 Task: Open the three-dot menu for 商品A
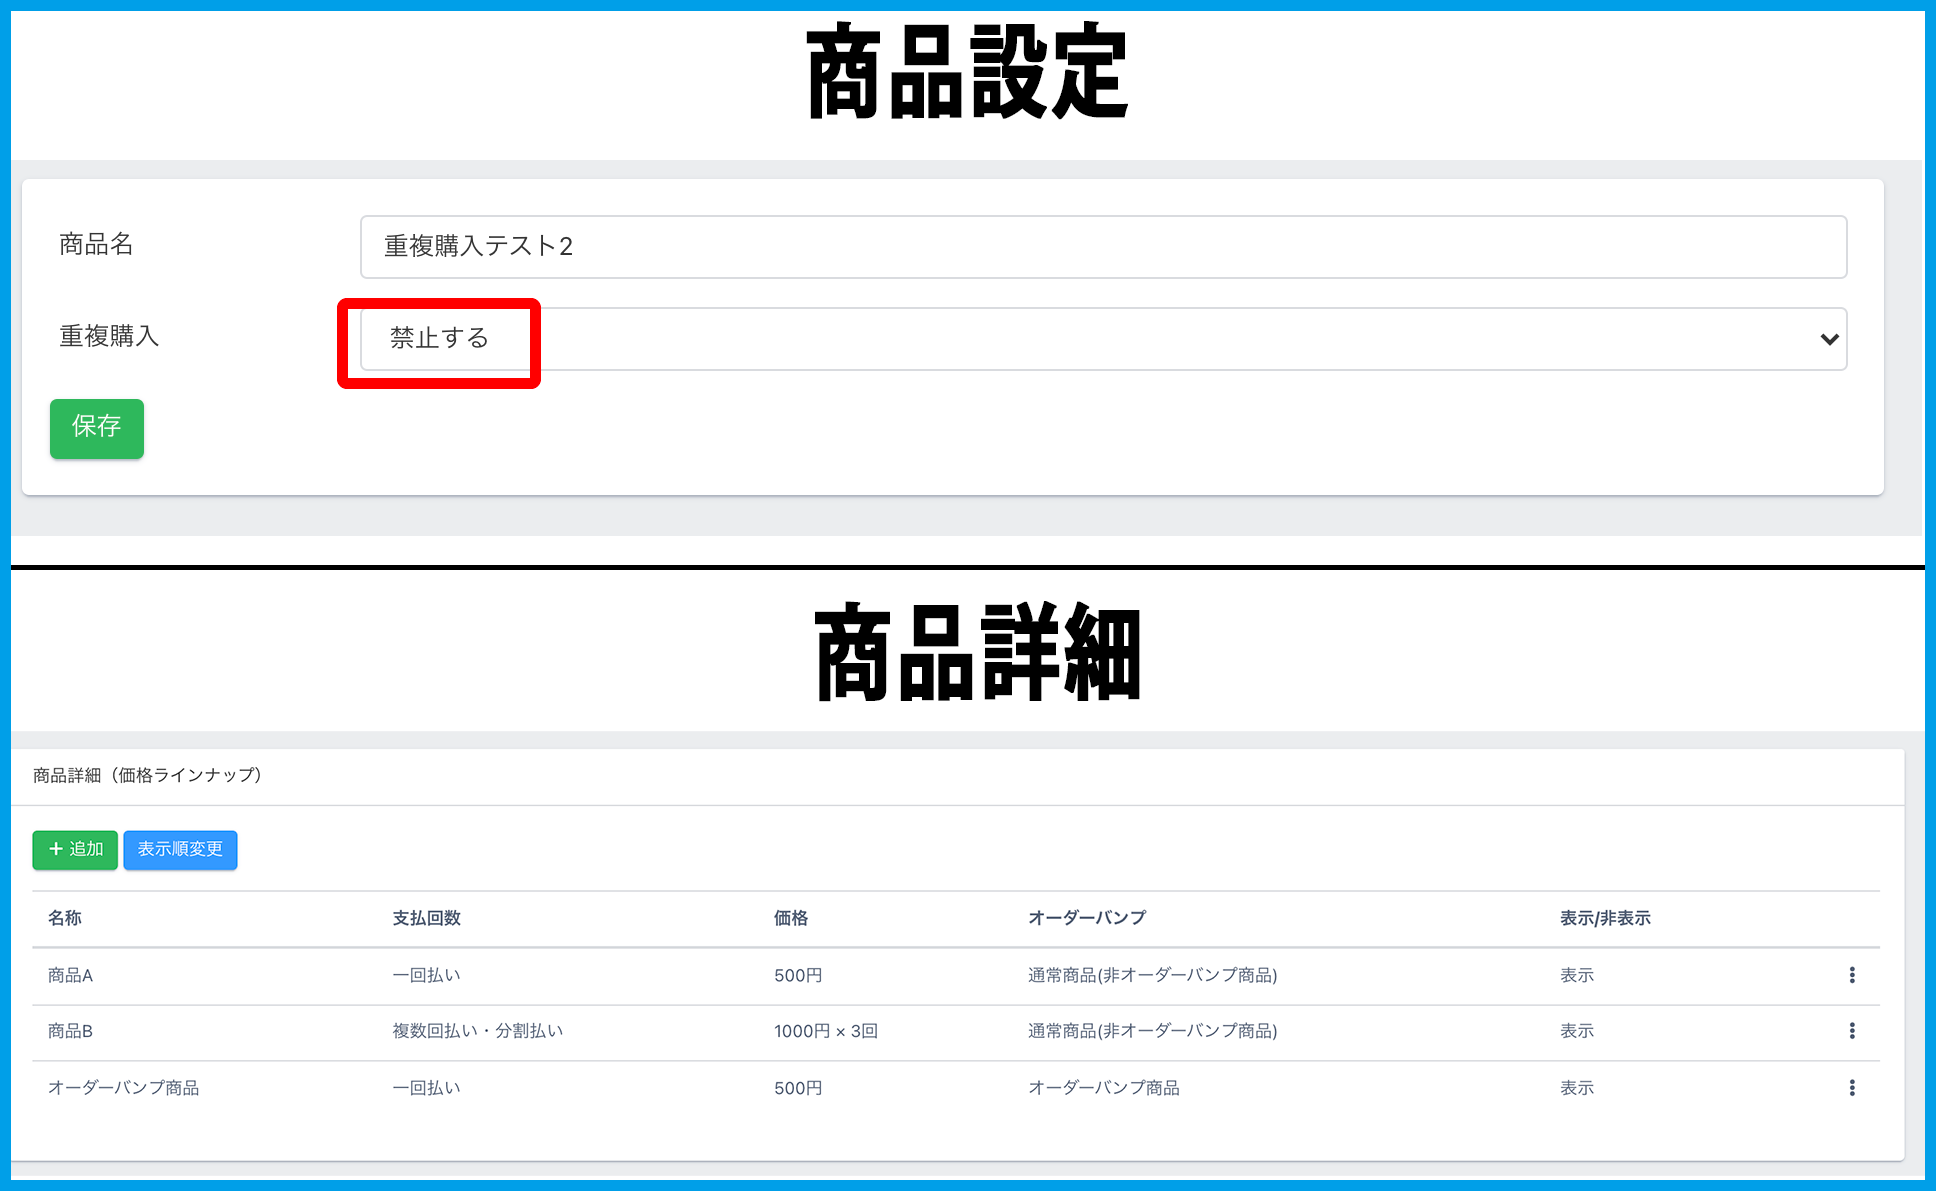click(1852, 975)
